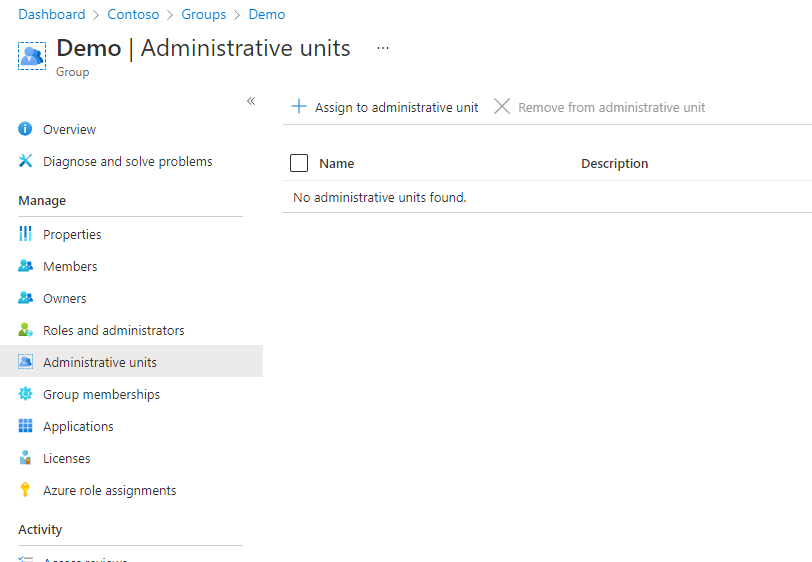
Task: Click the Licenses icon in sidebar
Action: tap(26, 458)
